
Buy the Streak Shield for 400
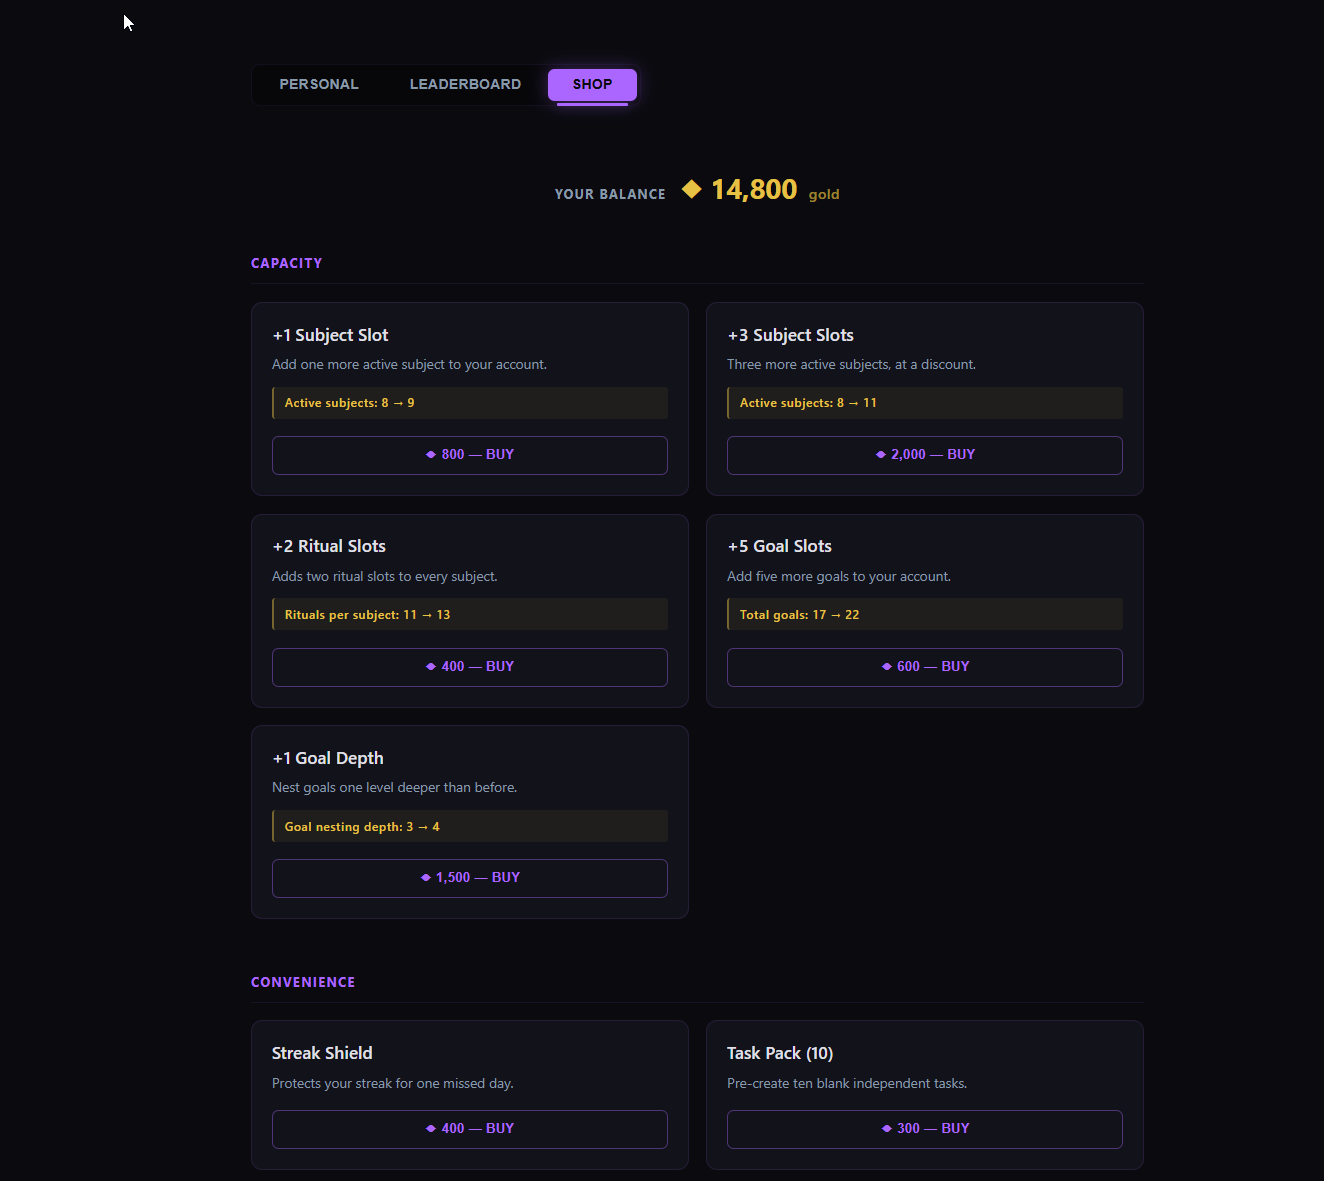(470, 1129)
